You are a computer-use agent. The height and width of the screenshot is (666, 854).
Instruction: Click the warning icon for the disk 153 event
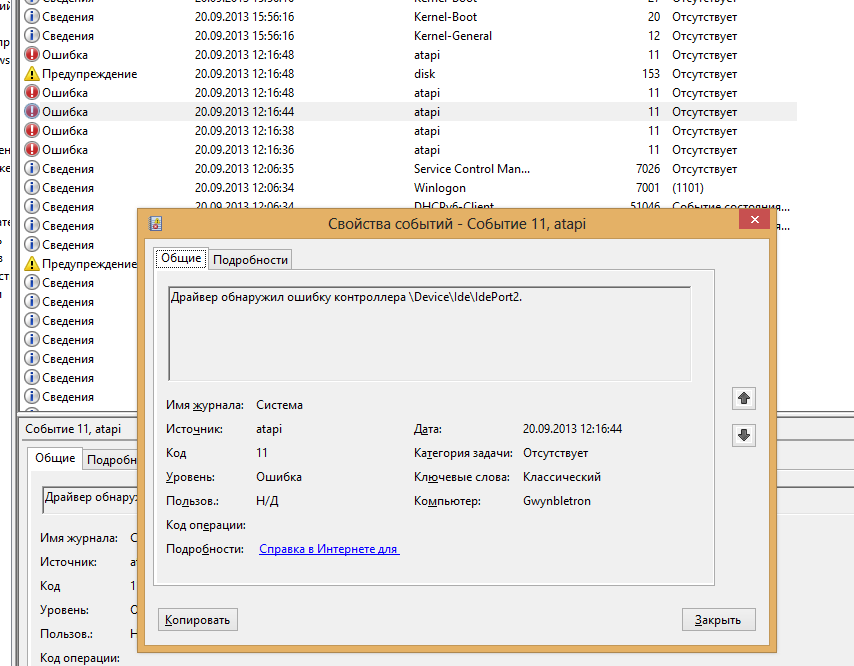pos(32,74)
